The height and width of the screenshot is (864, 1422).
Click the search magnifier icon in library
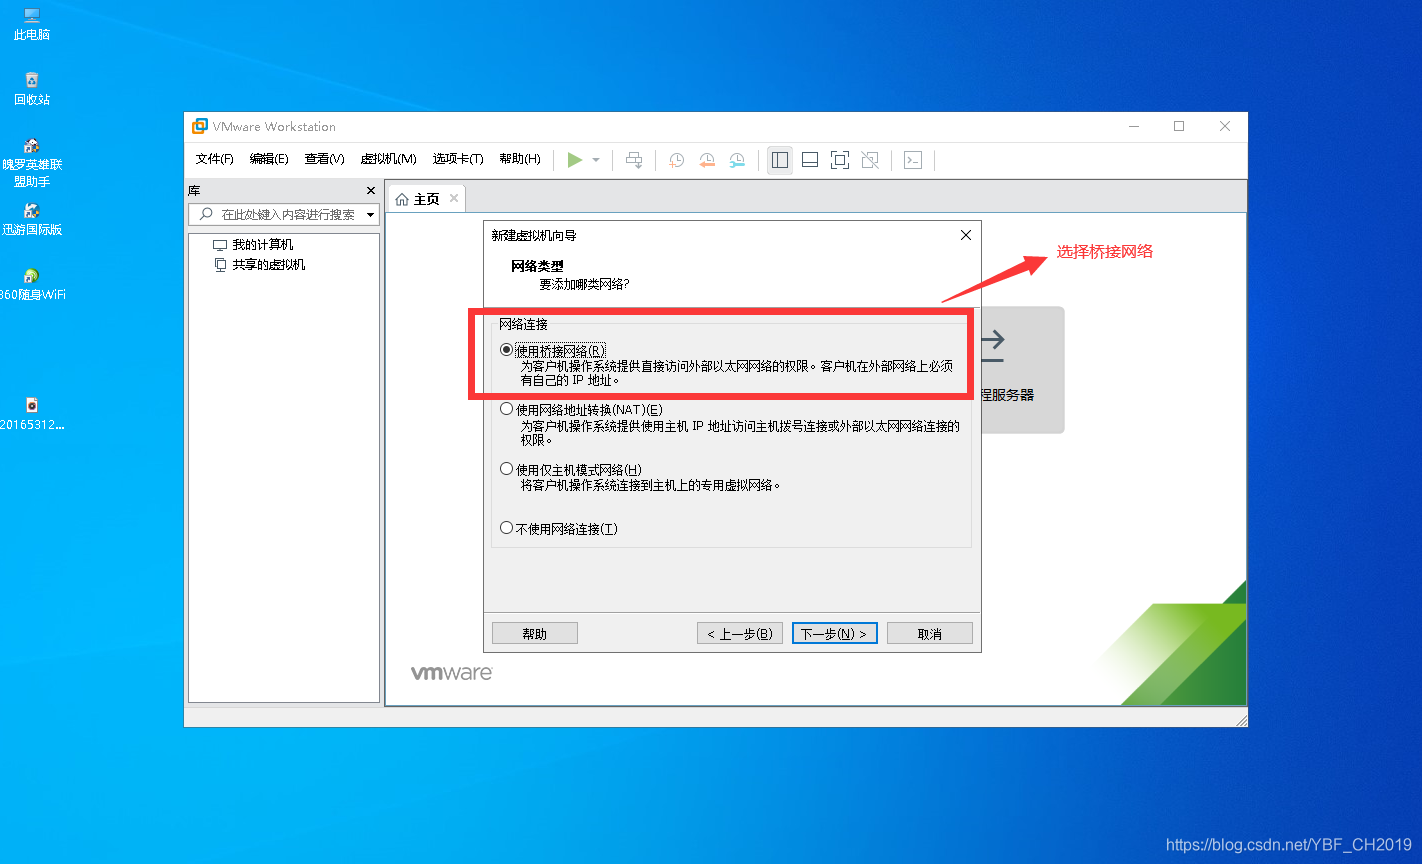click(x=206, y=214)
